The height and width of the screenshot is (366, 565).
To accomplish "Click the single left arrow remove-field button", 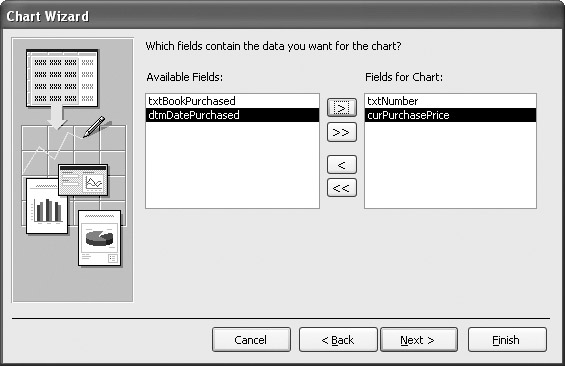I will (x=342, y=165).
